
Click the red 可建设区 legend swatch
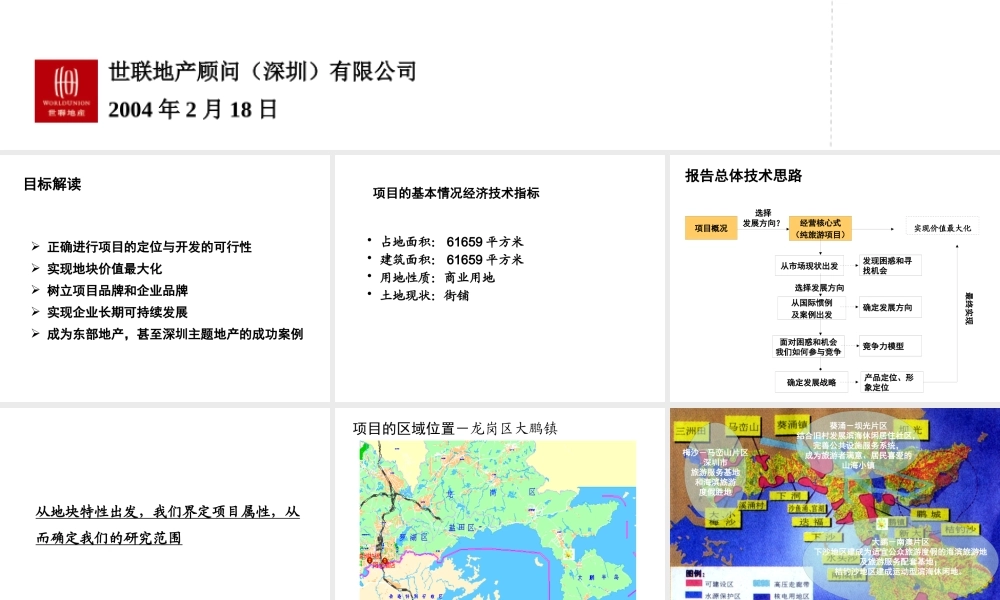pos(693,583)
